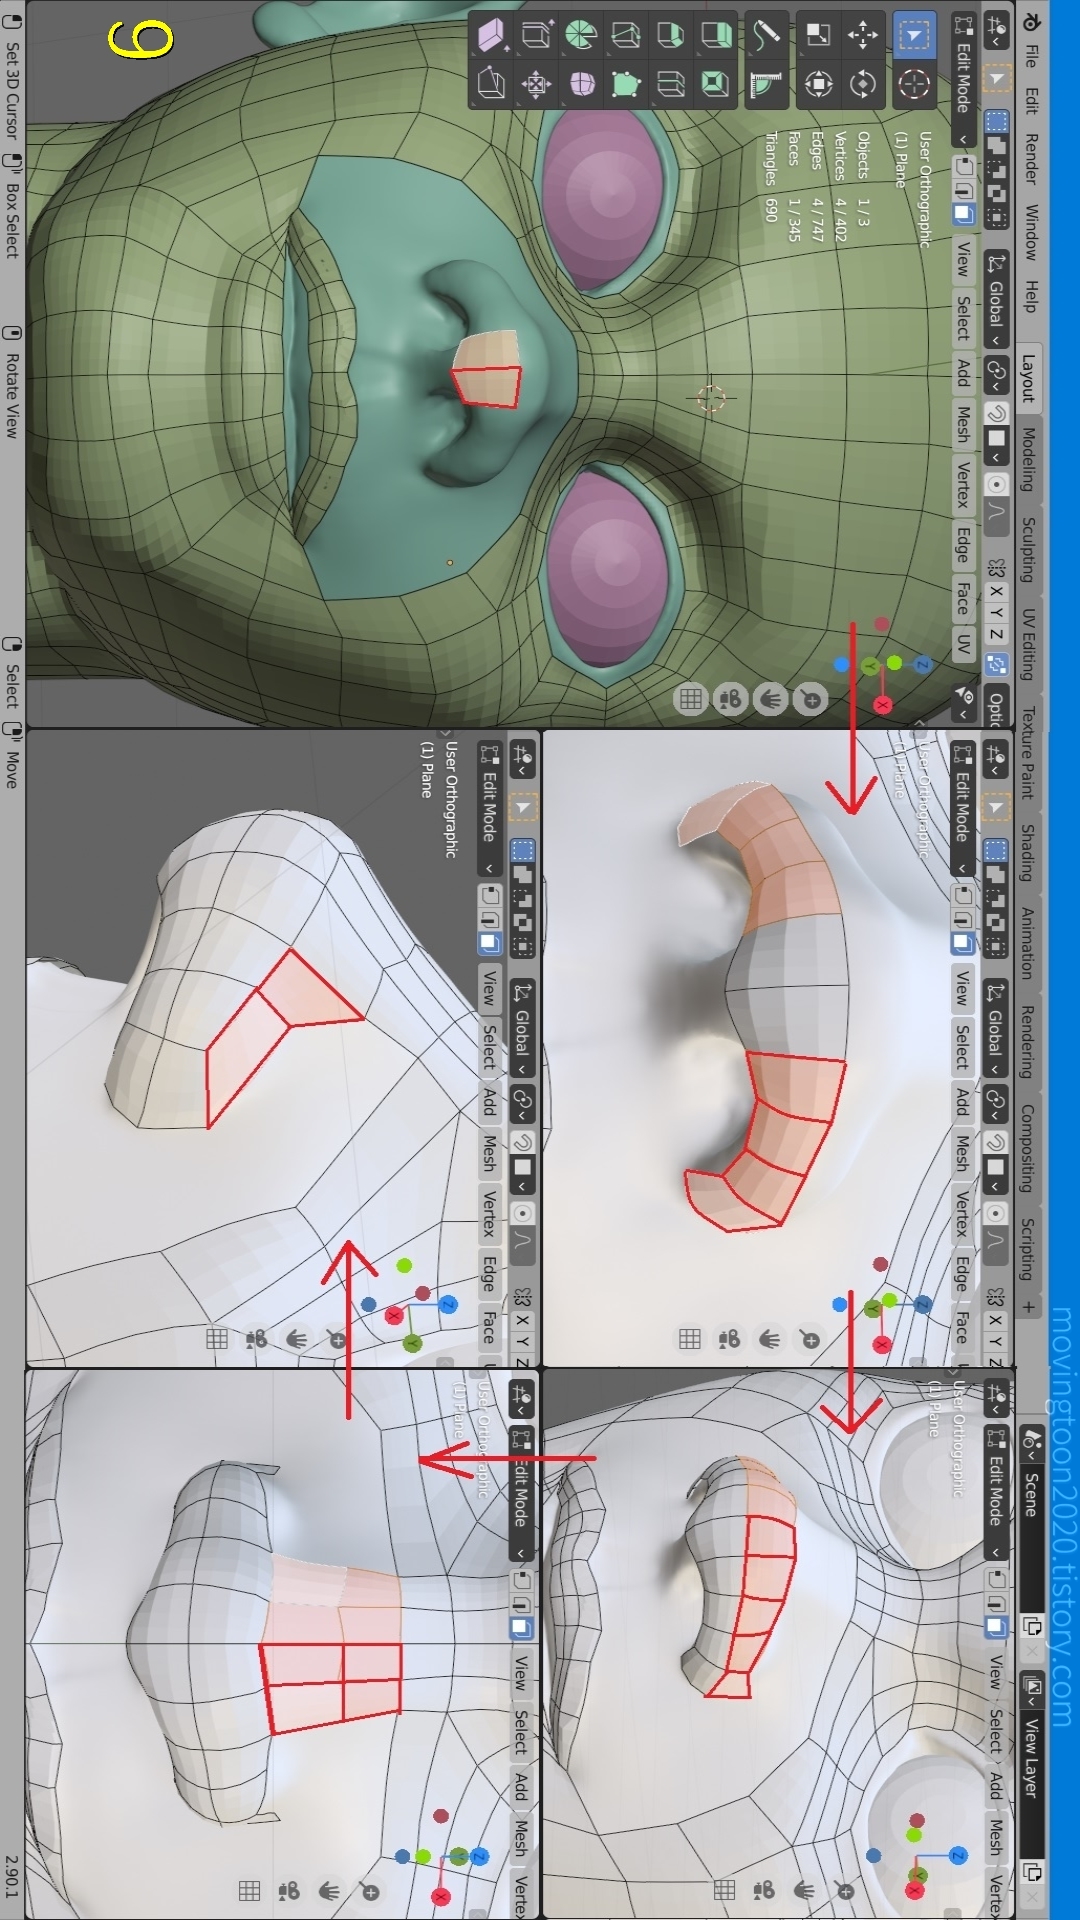Select the Poly Build tool
1080x1920 pixels.
pos(626,84)
